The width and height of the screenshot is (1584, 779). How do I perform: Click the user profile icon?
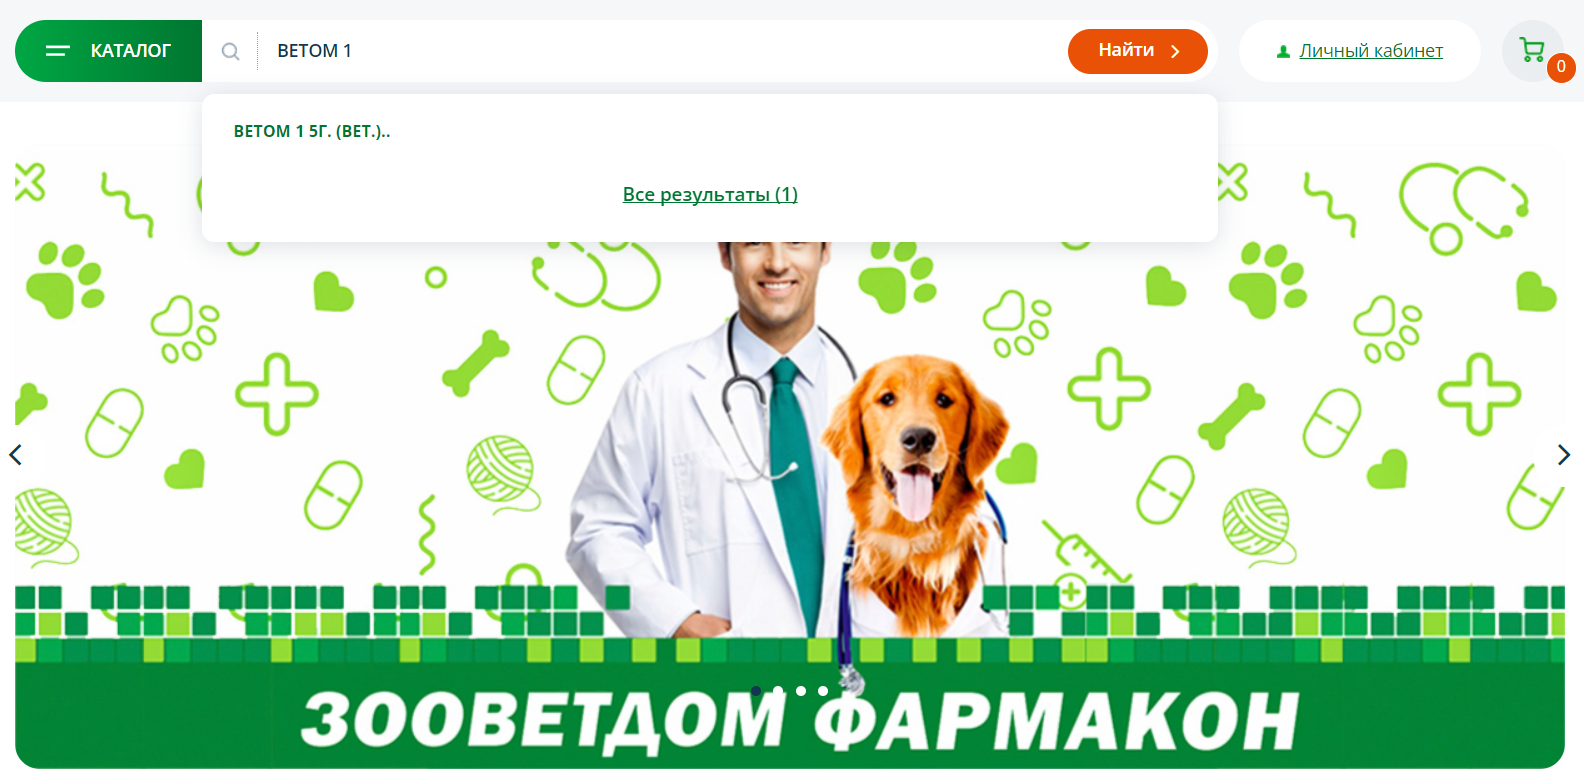pyautogui.click(x=1283, y=52)
